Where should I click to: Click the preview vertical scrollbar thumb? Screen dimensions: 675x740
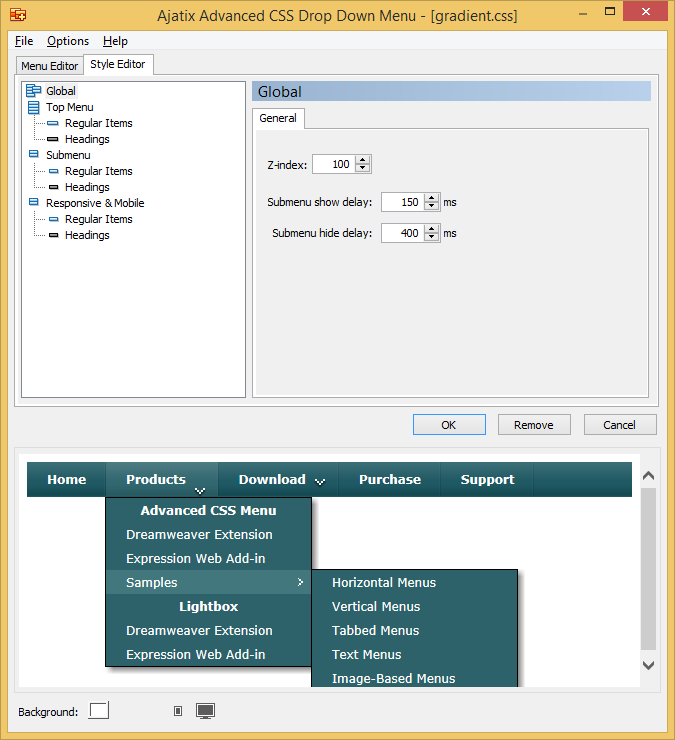coord(649,569)
